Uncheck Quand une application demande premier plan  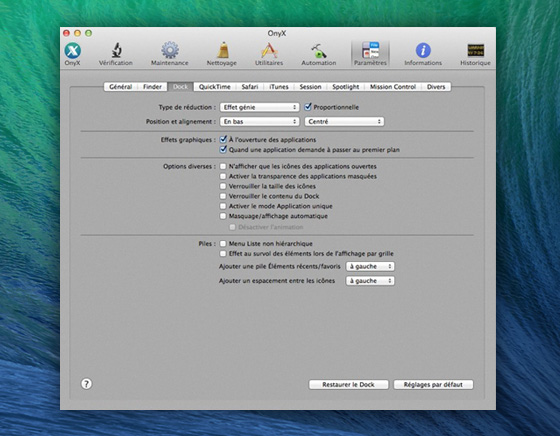pos(223,149)
